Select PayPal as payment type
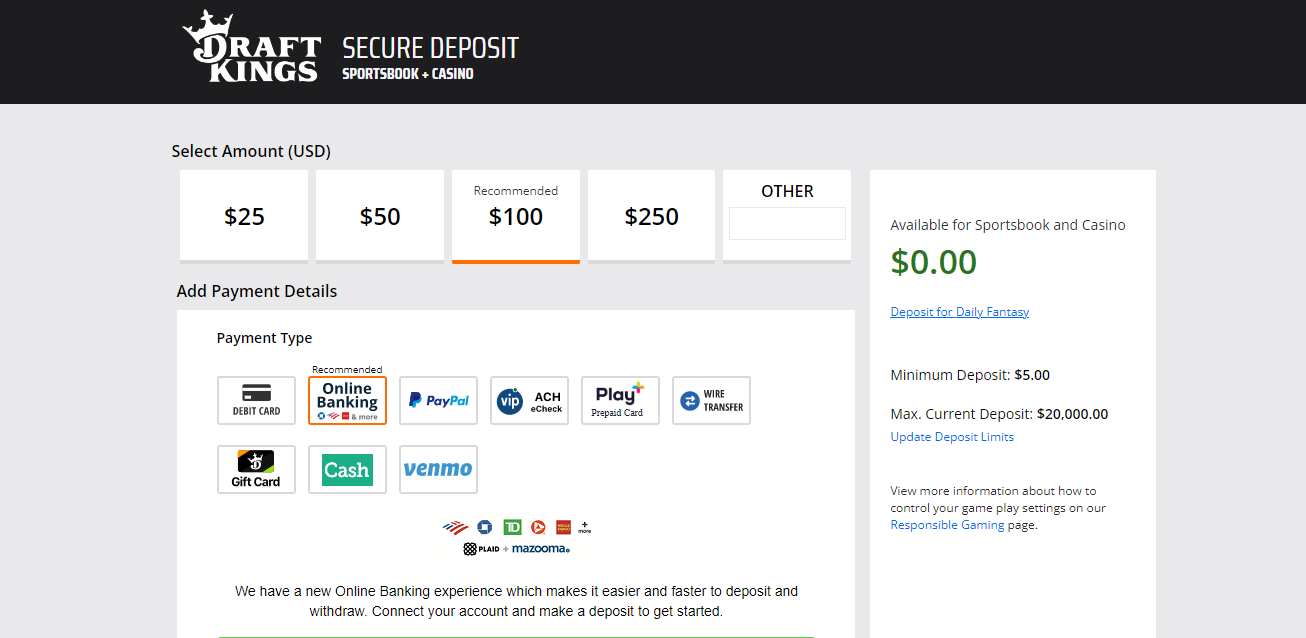 438,400
